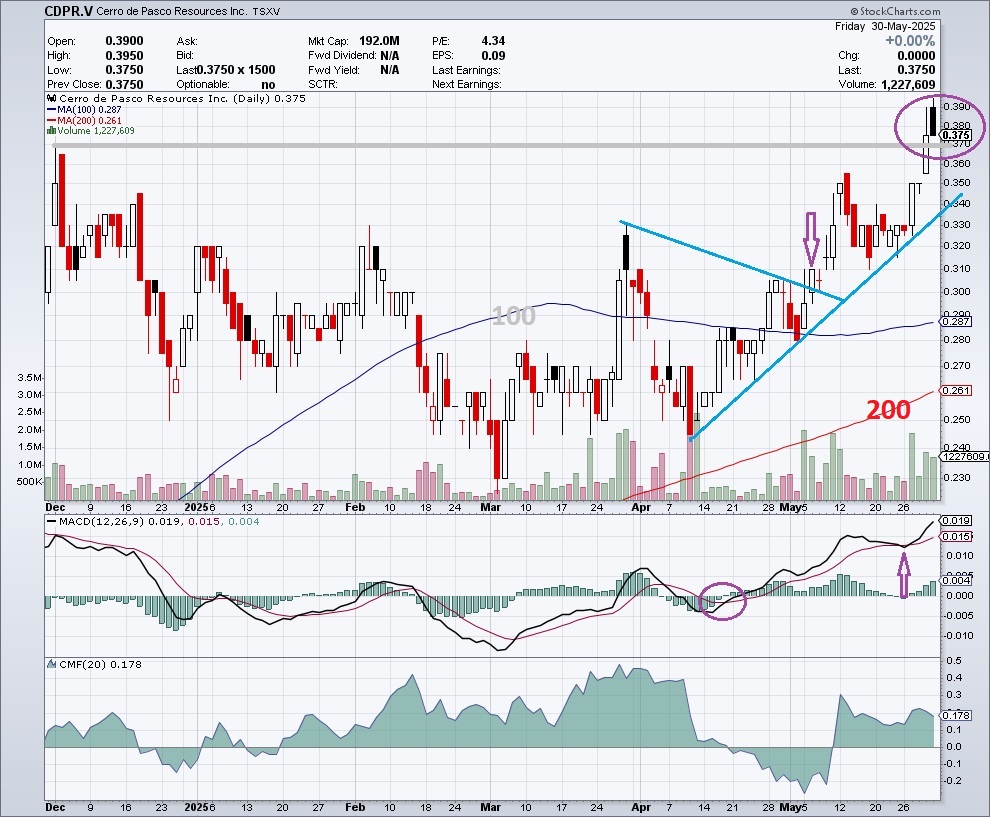Screen dimensions: 990x817
Task: Select the value in the Low row
Action: click(124, 70)
